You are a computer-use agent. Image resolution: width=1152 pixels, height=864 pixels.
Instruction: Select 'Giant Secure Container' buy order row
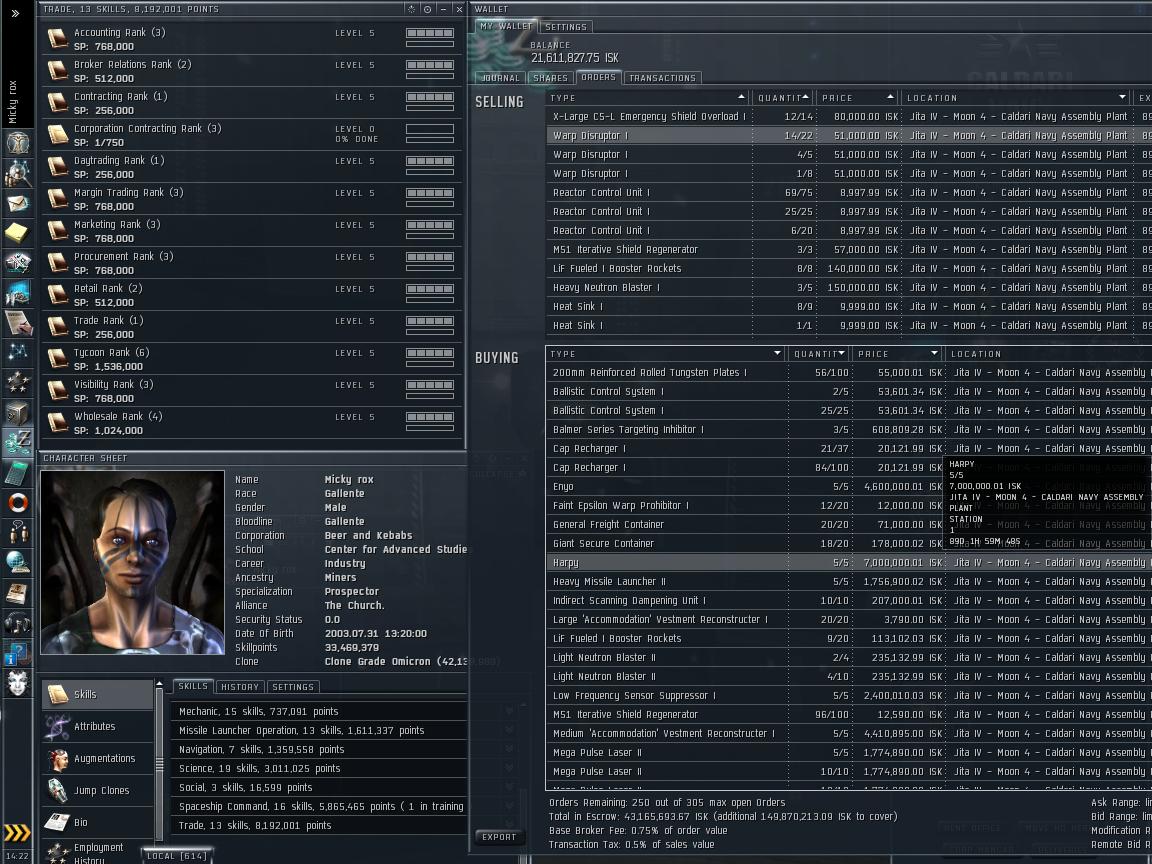point(849,543)
